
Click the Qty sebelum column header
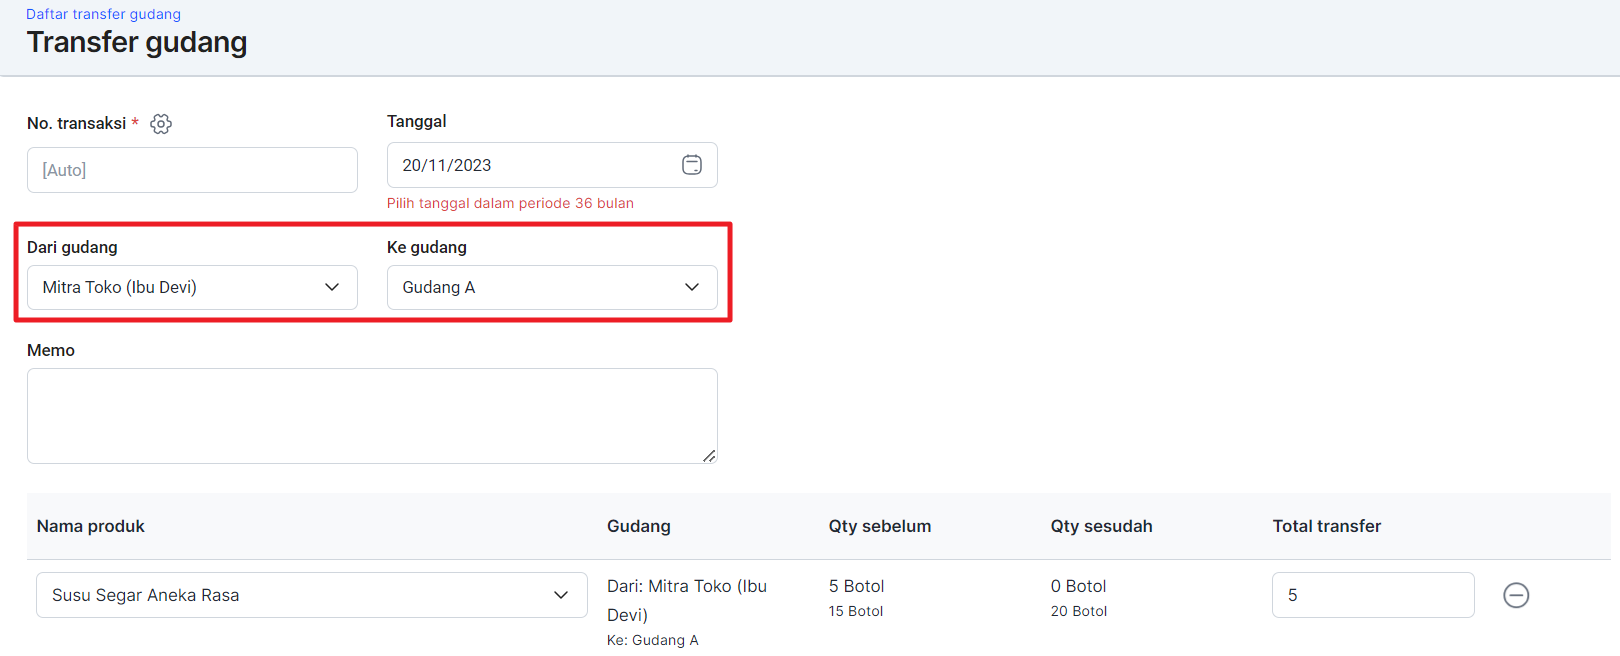point(880,526)
